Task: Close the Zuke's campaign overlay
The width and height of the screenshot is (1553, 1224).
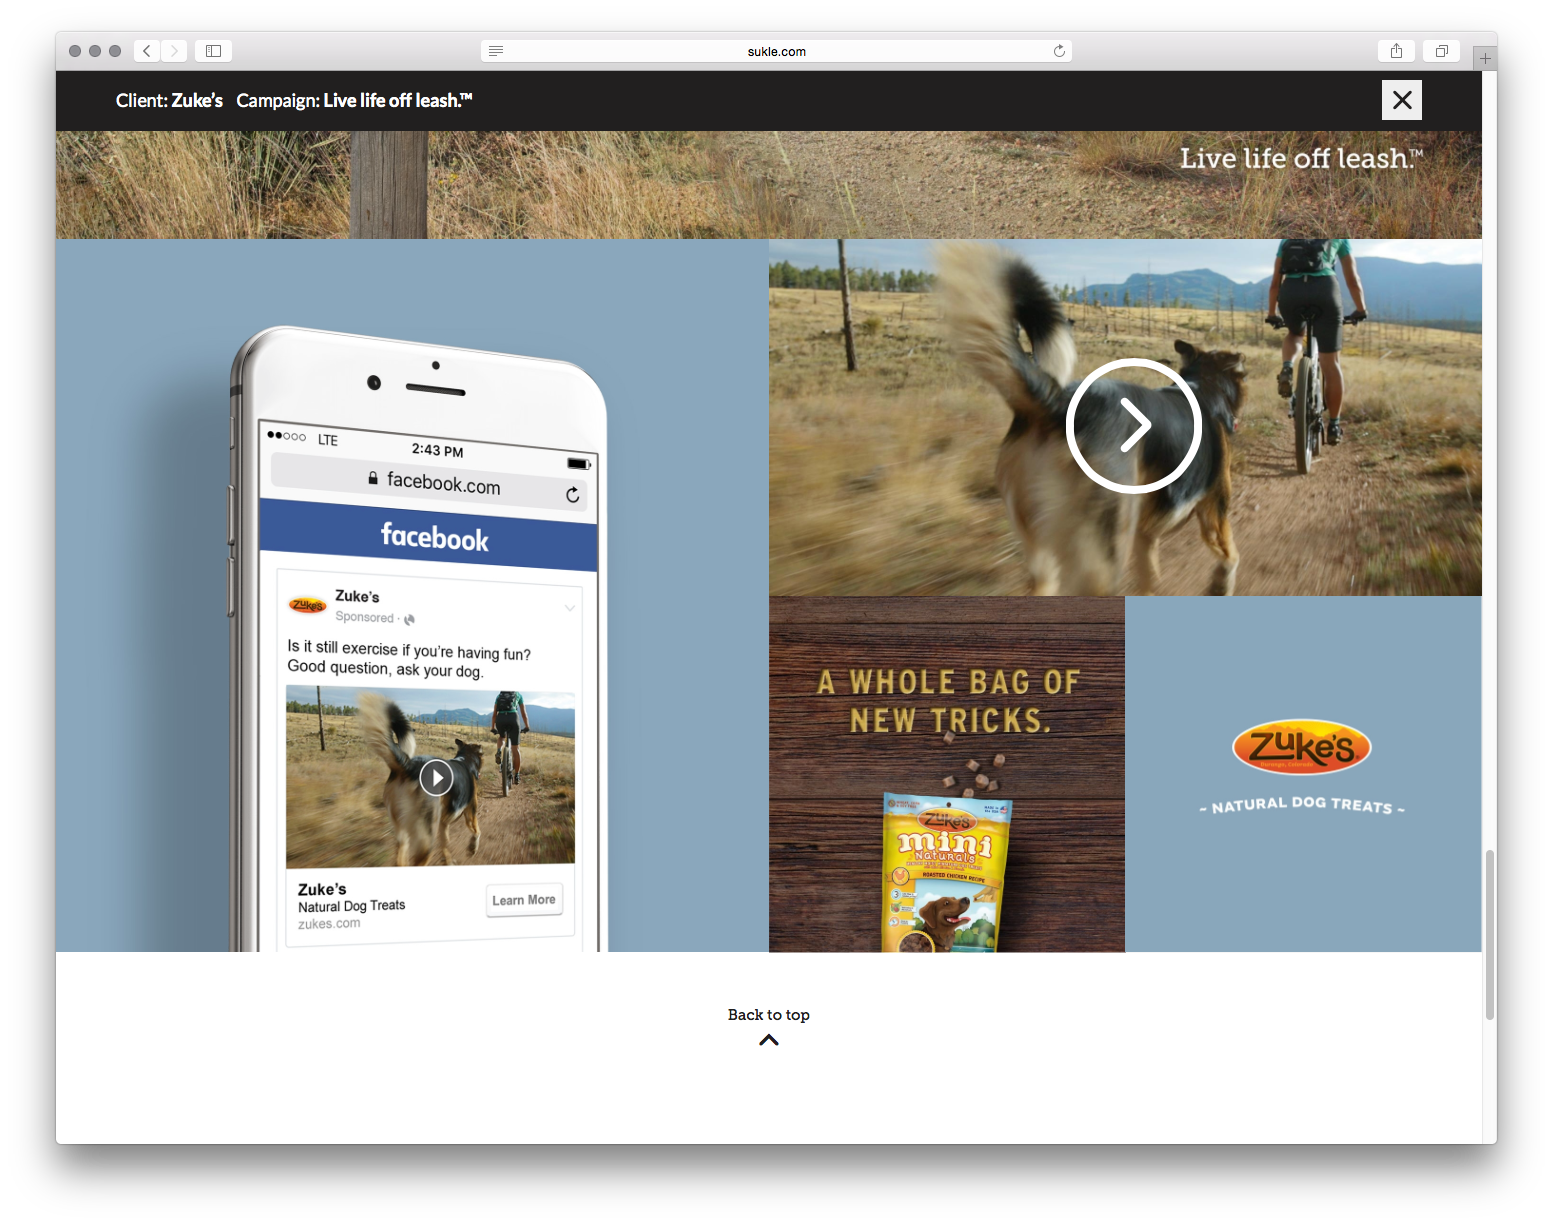Action: click(1402, 100)
